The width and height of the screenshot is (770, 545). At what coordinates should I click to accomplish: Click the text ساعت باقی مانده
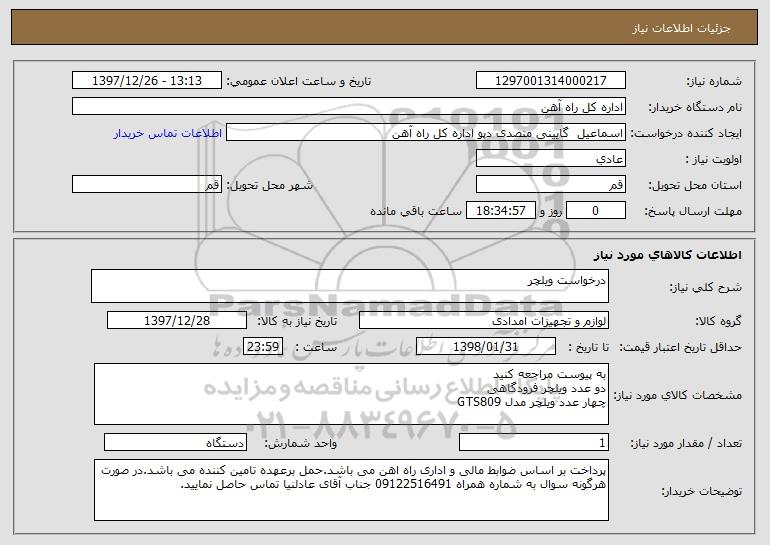415,211
